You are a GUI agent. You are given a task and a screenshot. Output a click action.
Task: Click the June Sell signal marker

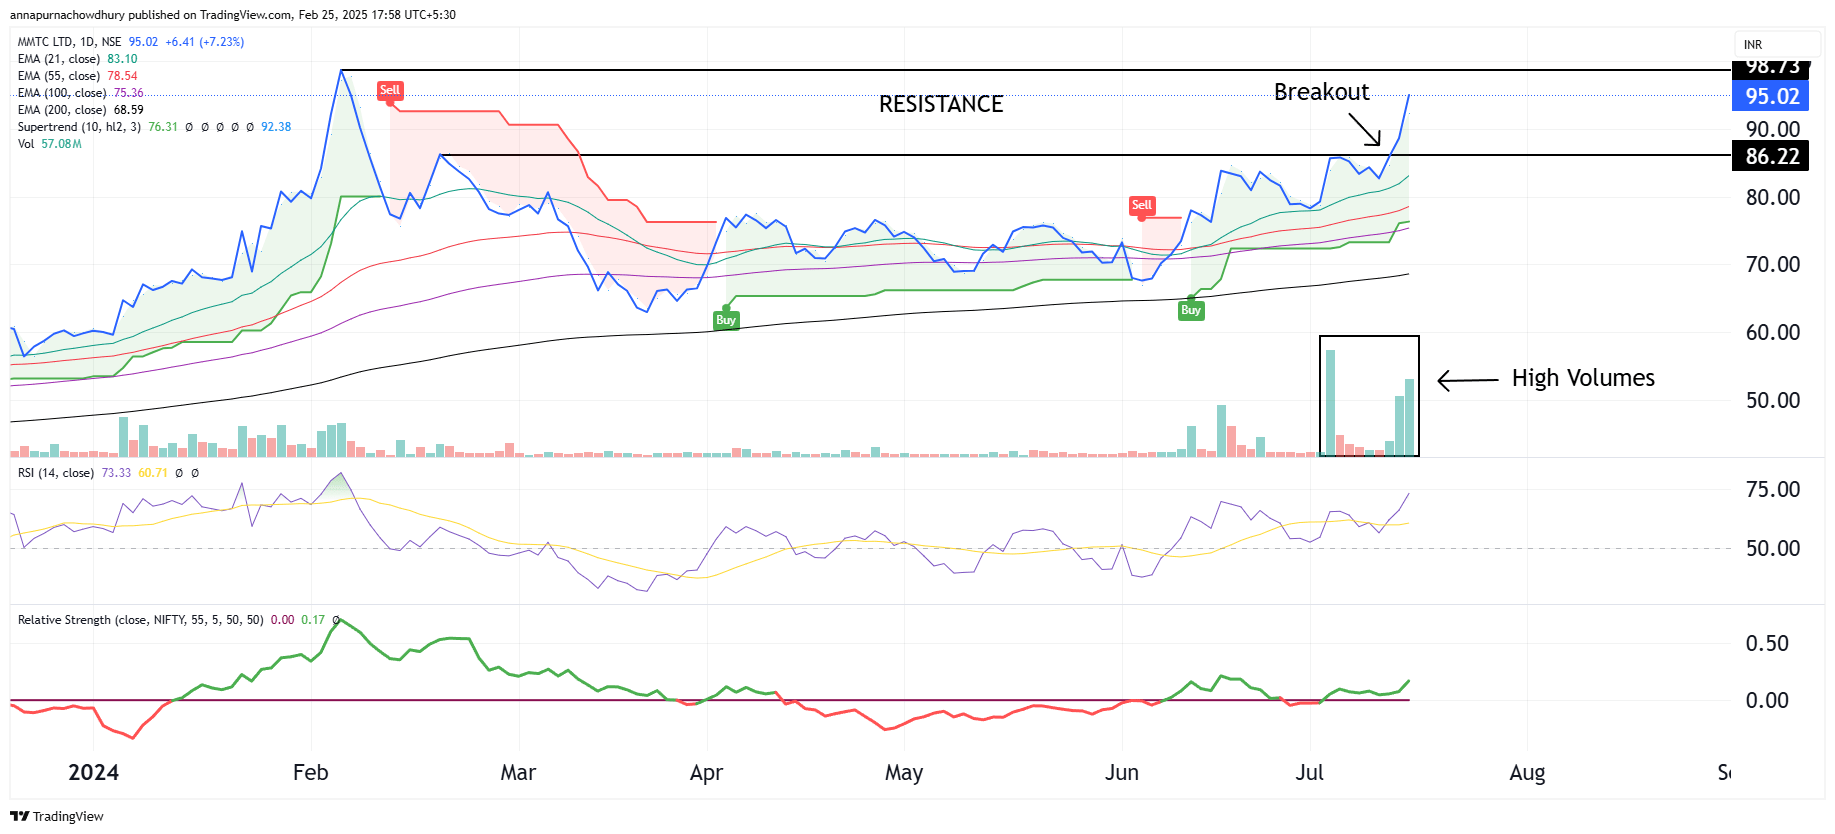(1141, 205)
